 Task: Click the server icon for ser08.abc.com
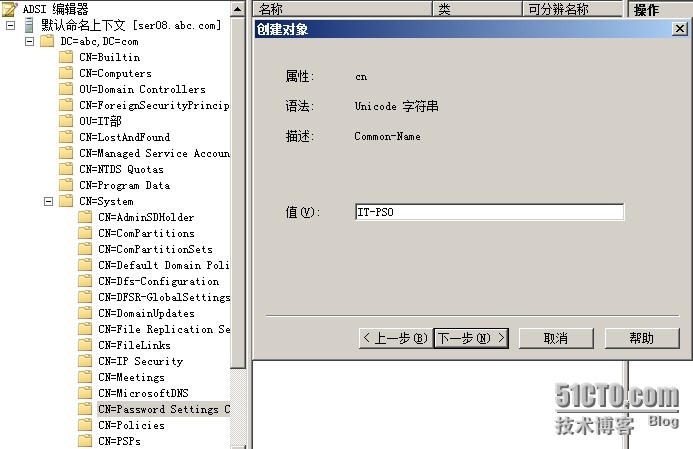[29, 25]
